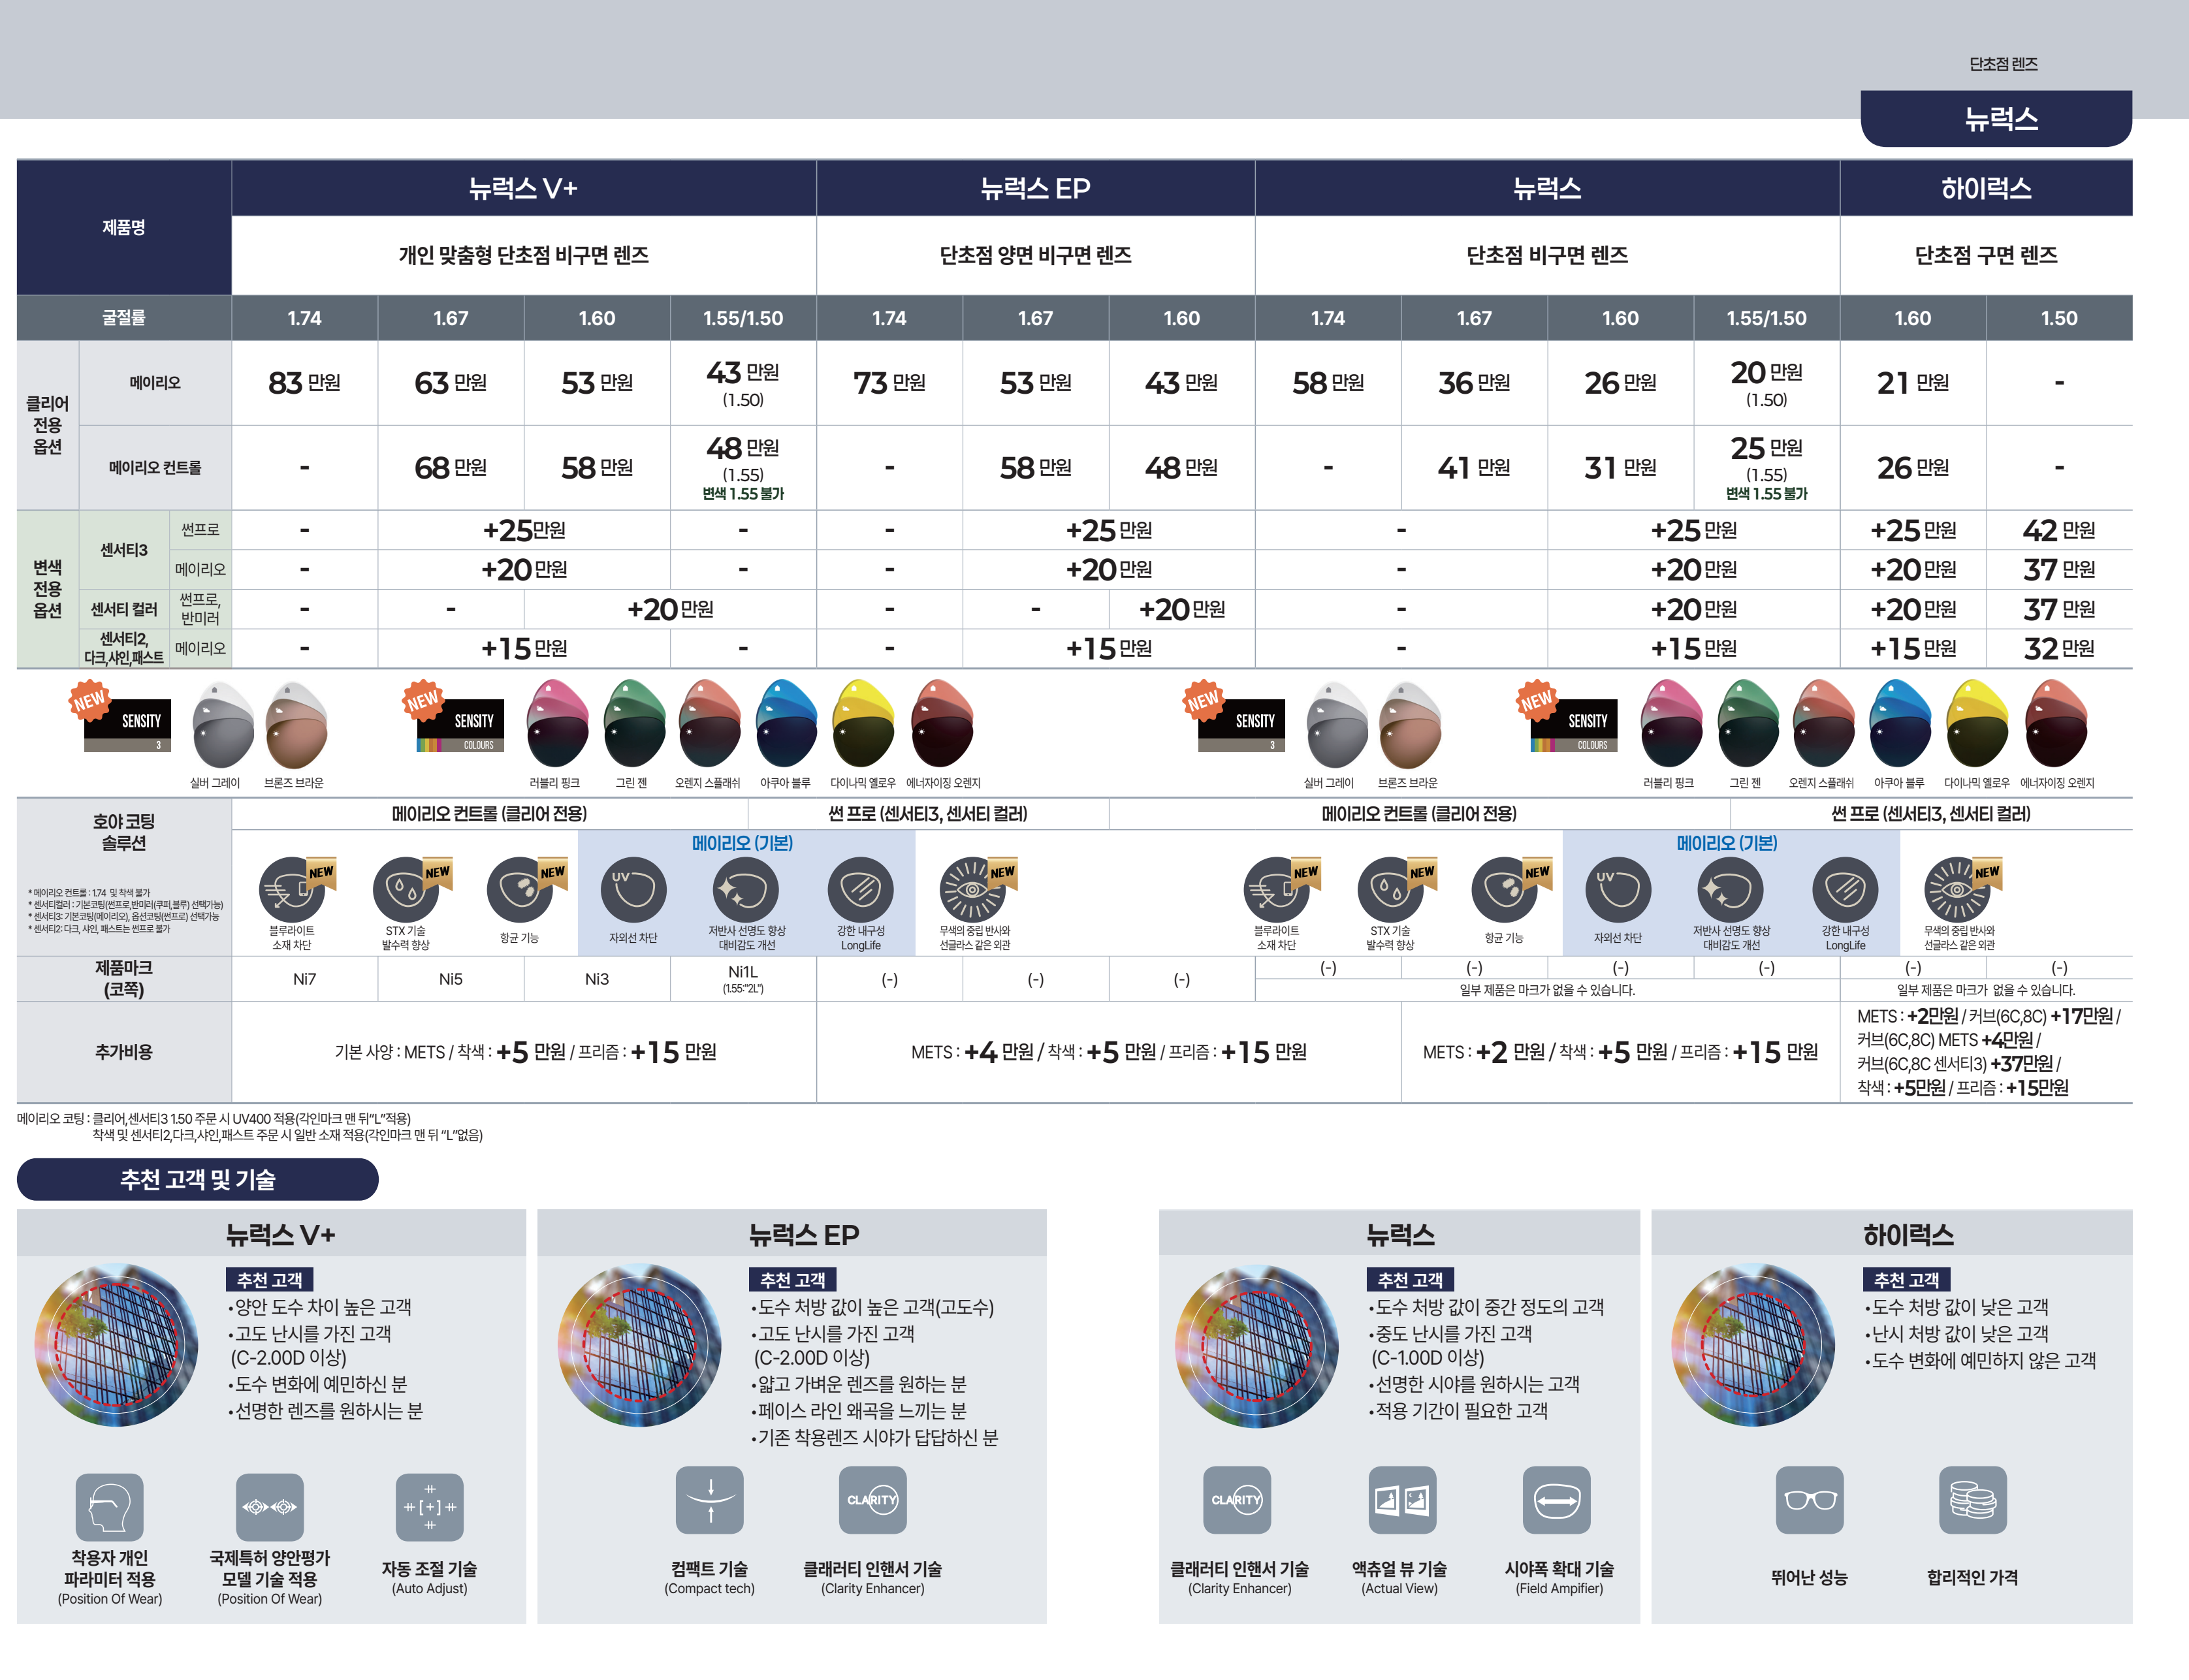
Task: Click the Clarity icon beside 액츄얼 뷰 기술
Action: (x=1237, y=1500)
